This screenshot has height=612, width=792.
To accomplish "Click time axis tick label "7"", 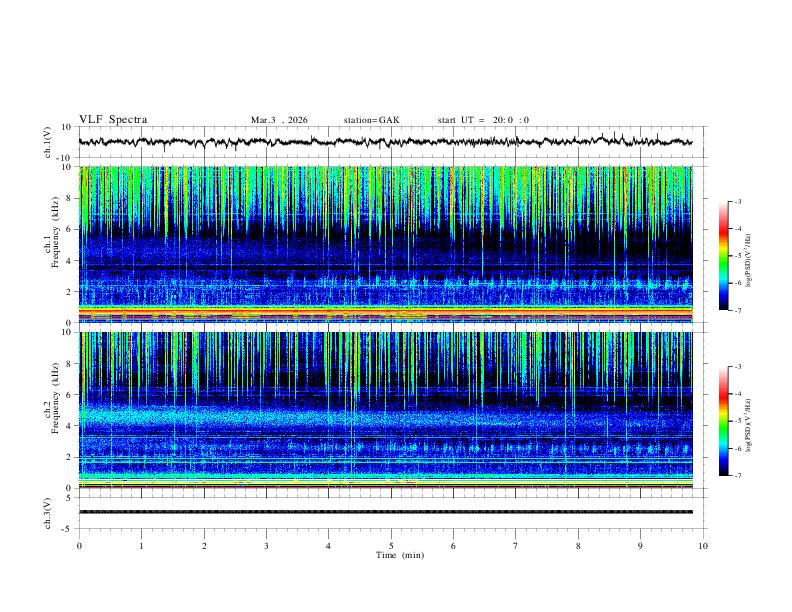I will (516, 546).
